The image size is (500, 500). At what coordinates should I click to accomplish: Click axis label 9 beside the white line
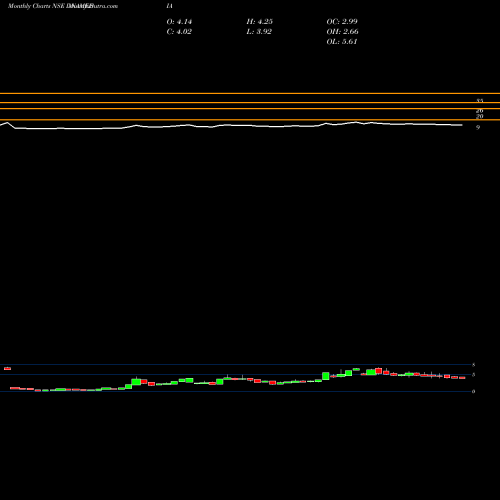(x=478, y=127)
